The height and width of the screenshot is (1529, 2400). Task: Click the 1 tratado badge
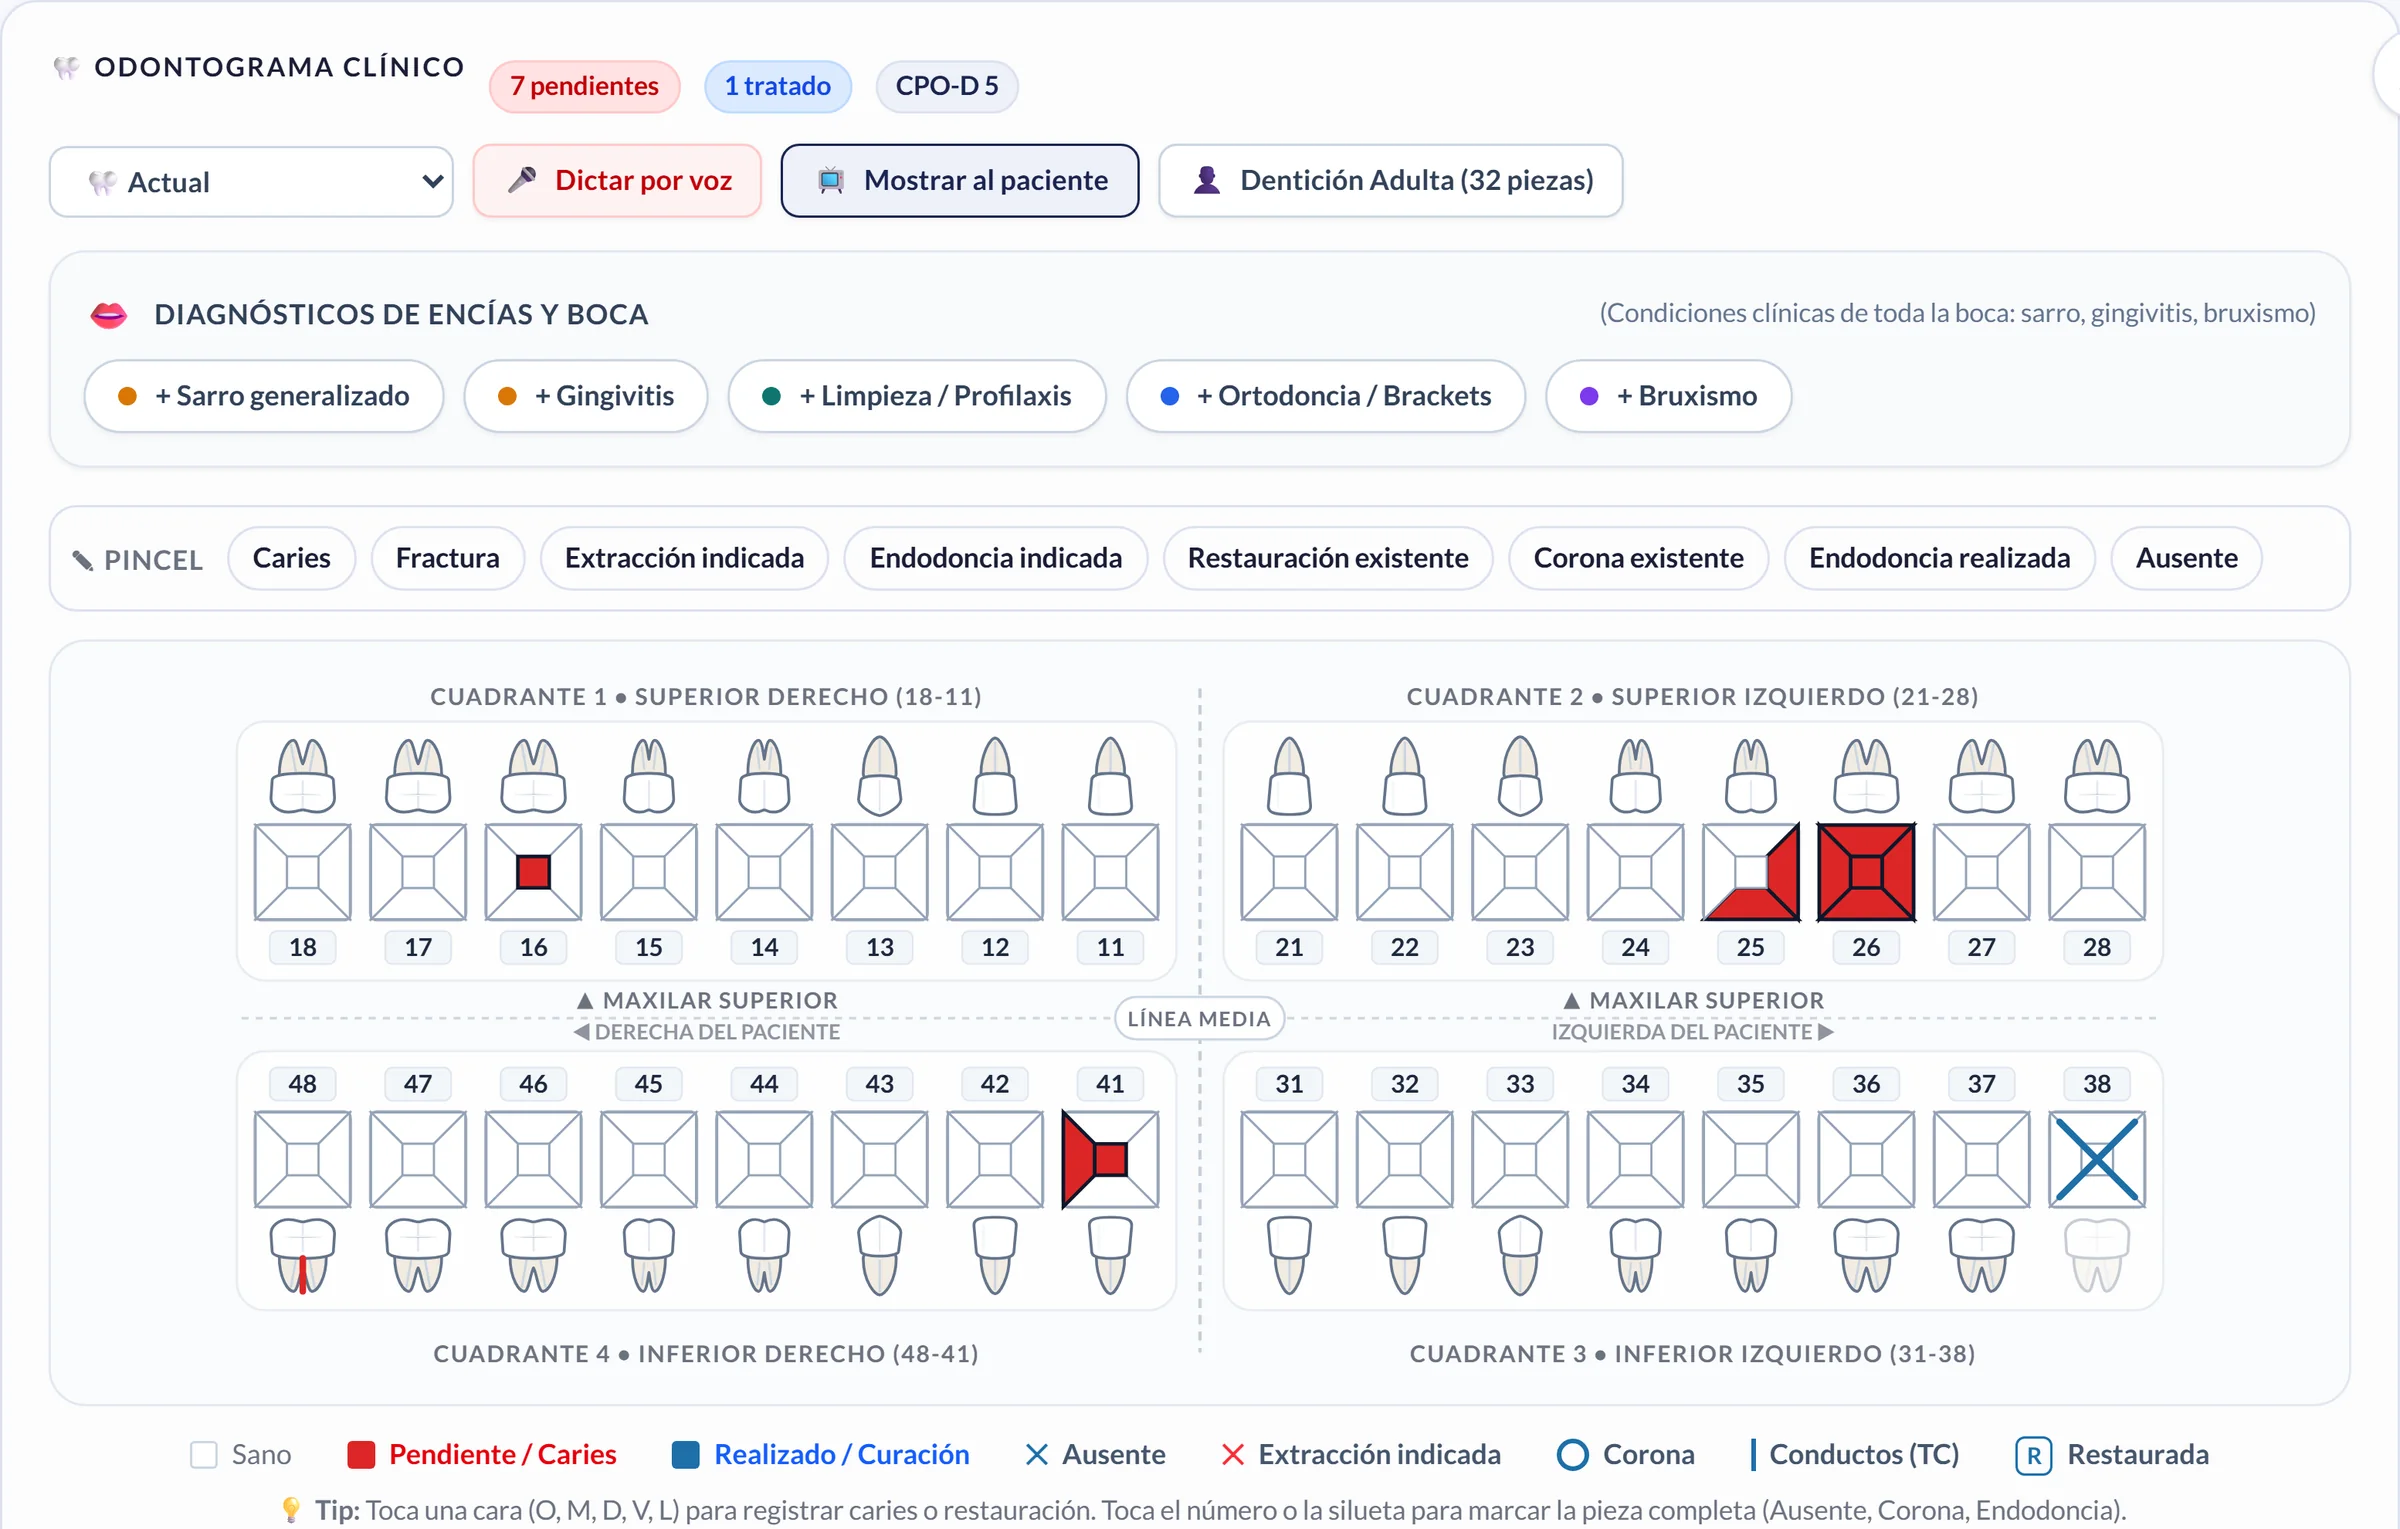point(778,86)
